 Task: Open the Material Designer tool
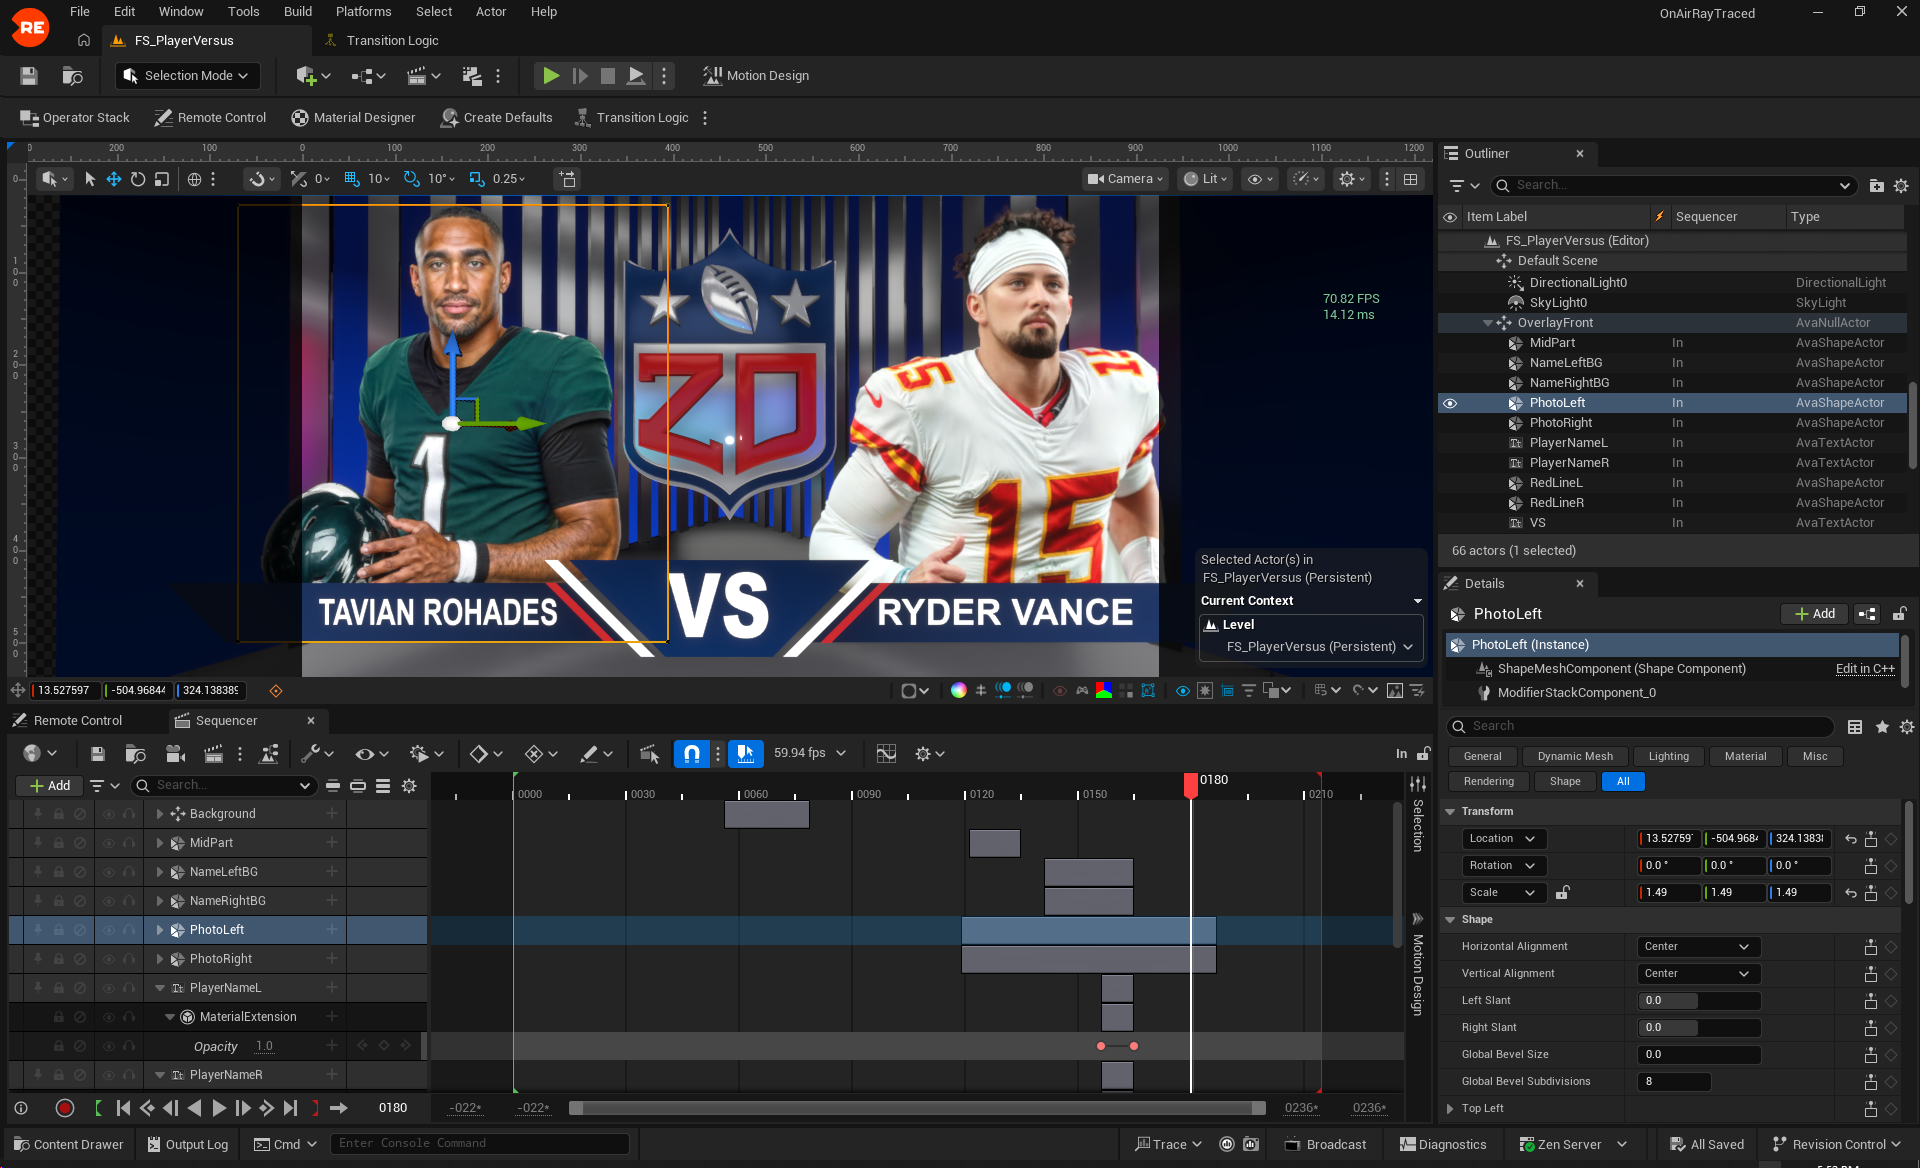[x=353, y=118]
